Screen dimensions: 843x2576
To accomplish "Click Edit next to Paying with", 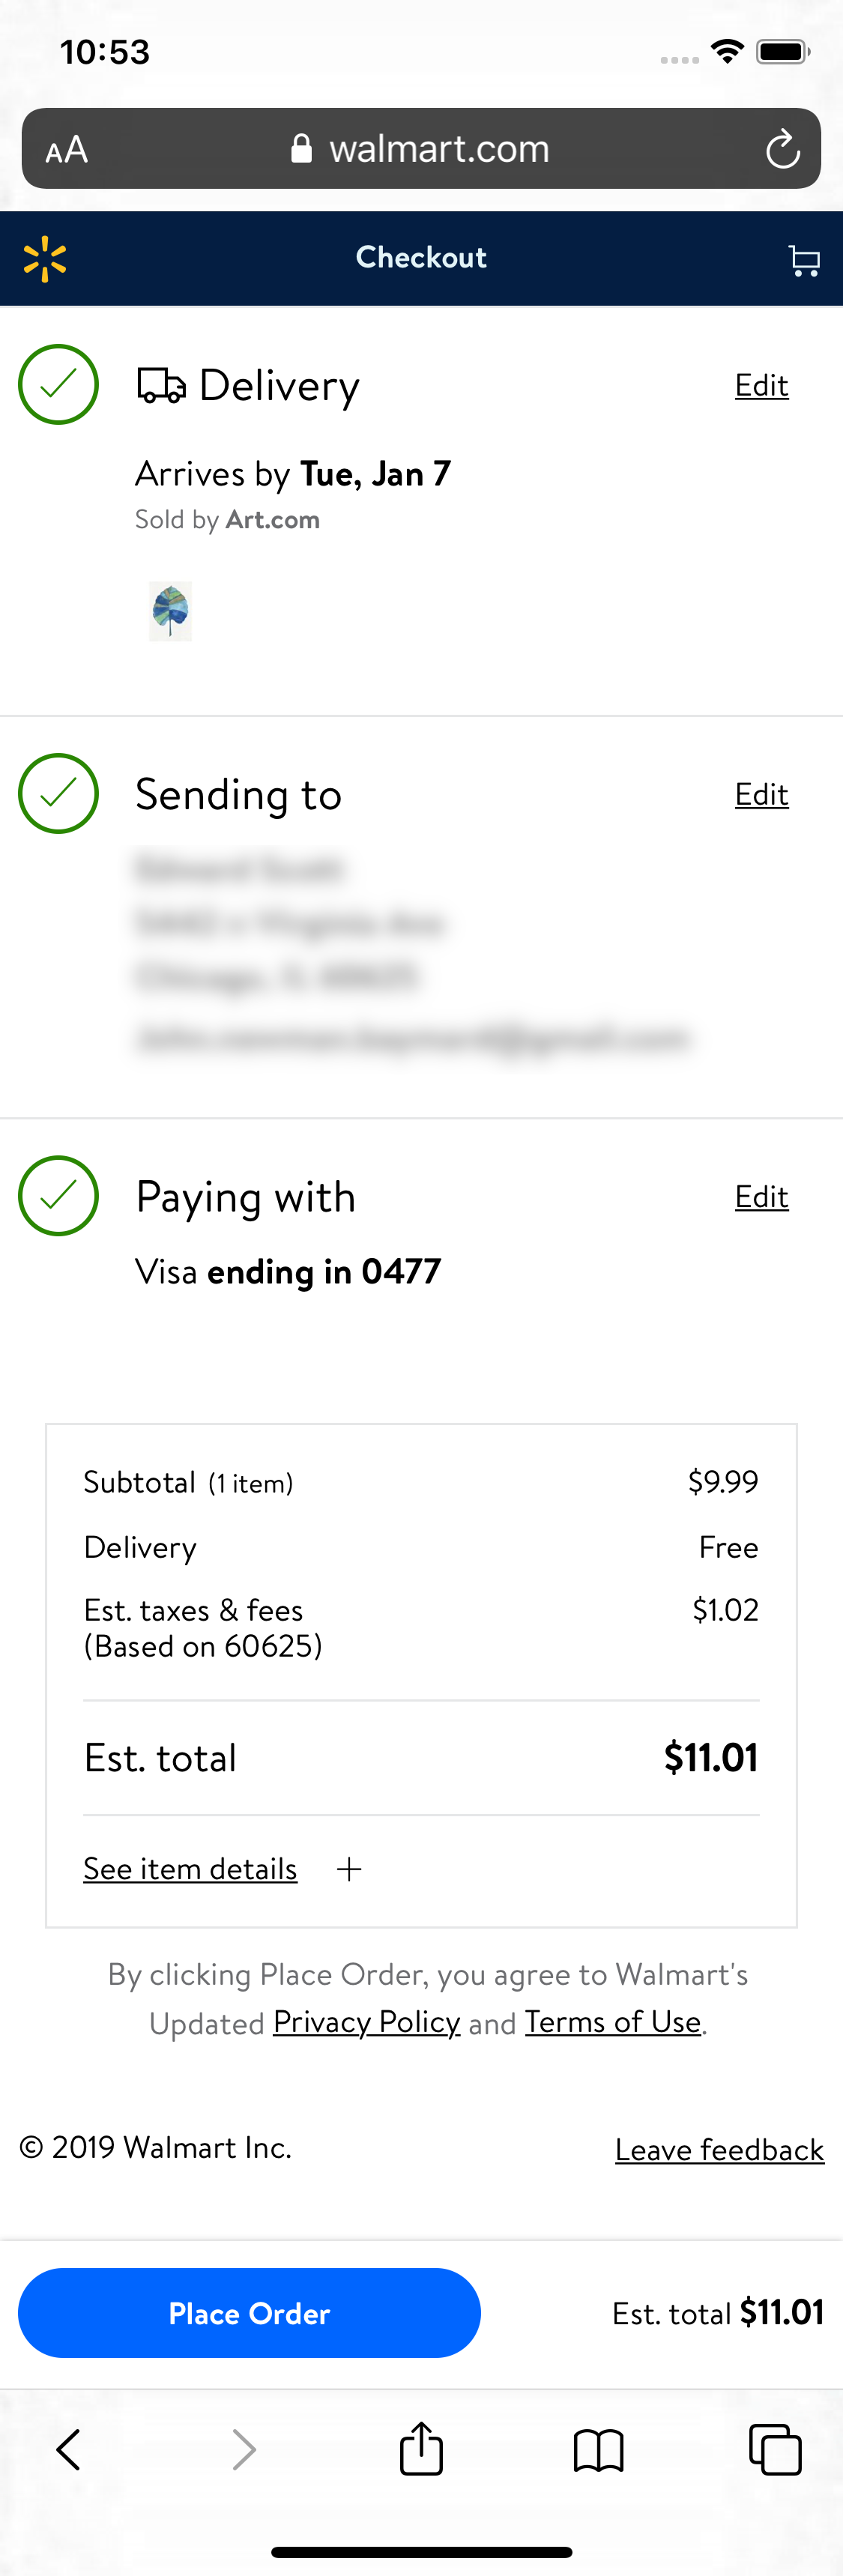I will pos(761,1196).
